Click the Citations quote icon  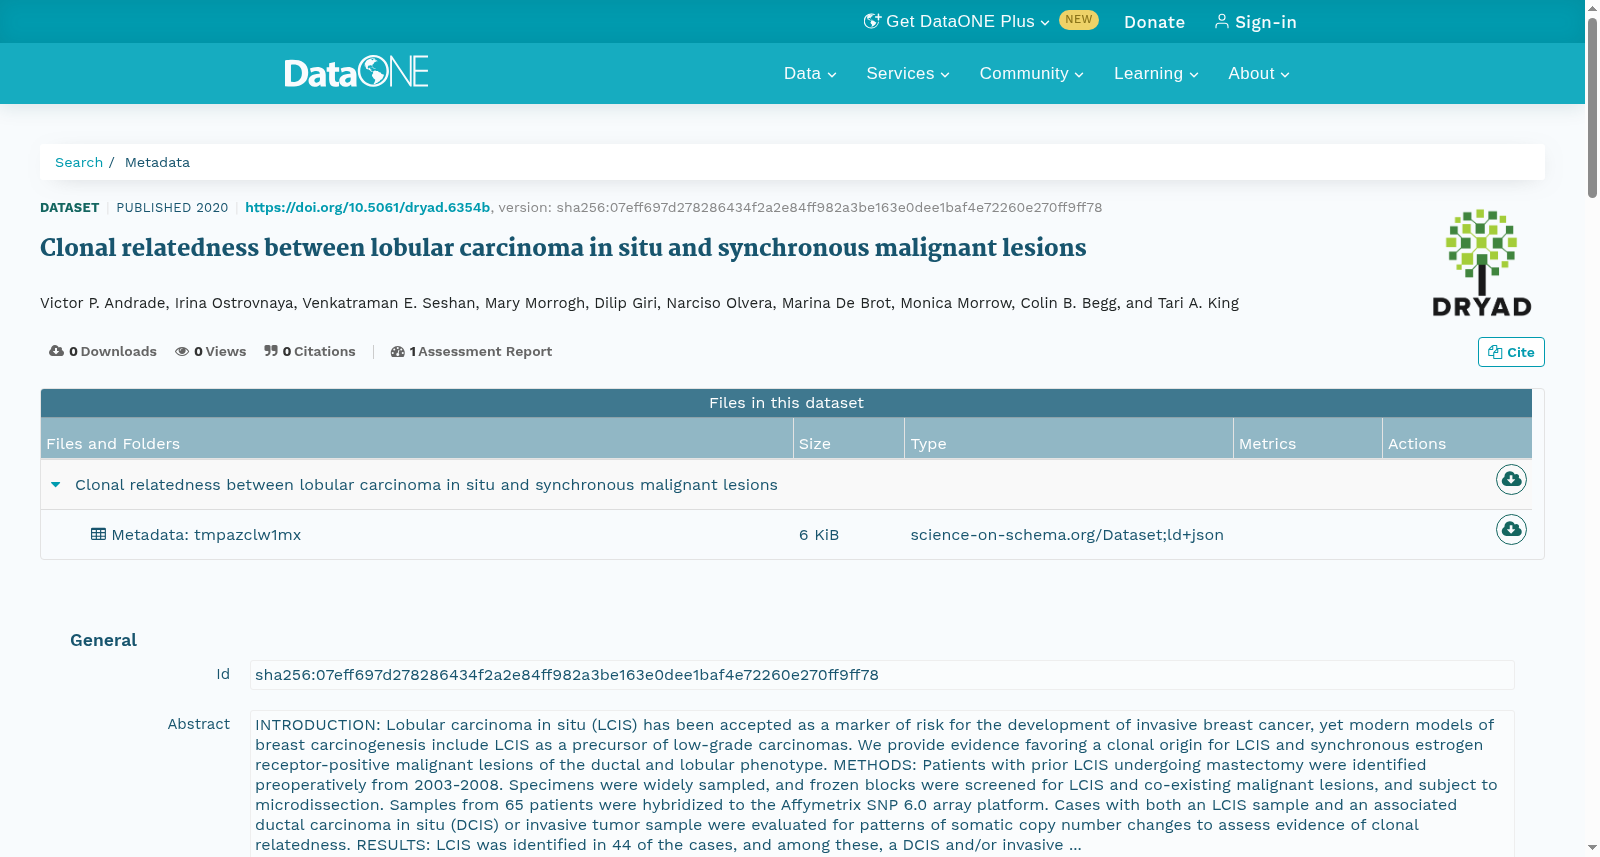[271, 351]
